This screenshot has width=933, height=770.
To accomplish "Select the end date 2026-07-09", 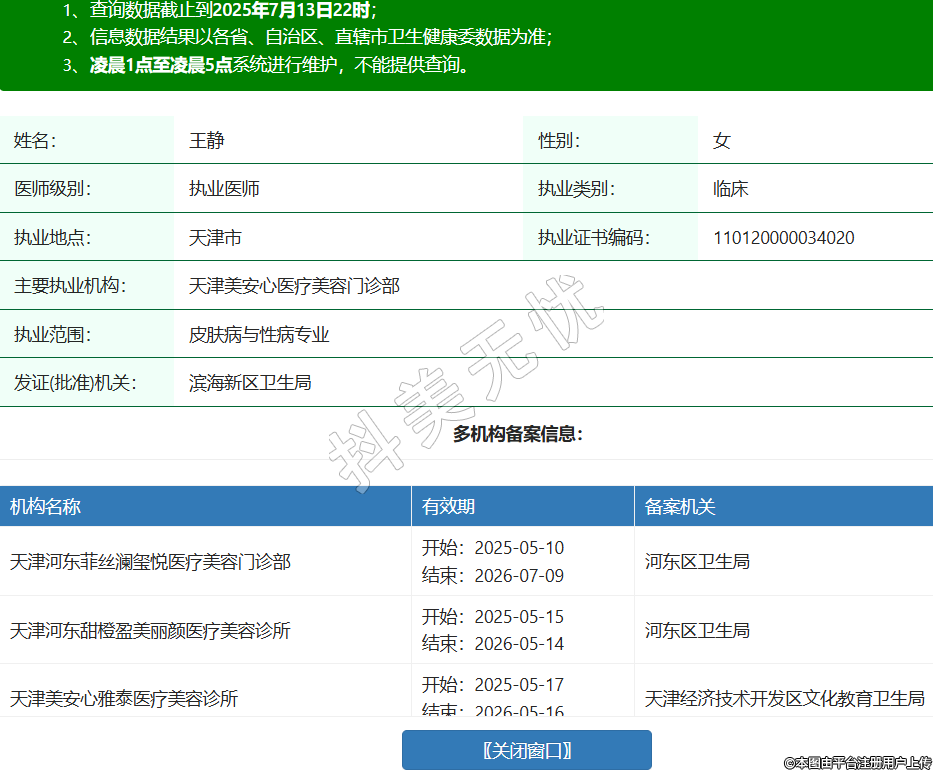I will click(518, 576).
